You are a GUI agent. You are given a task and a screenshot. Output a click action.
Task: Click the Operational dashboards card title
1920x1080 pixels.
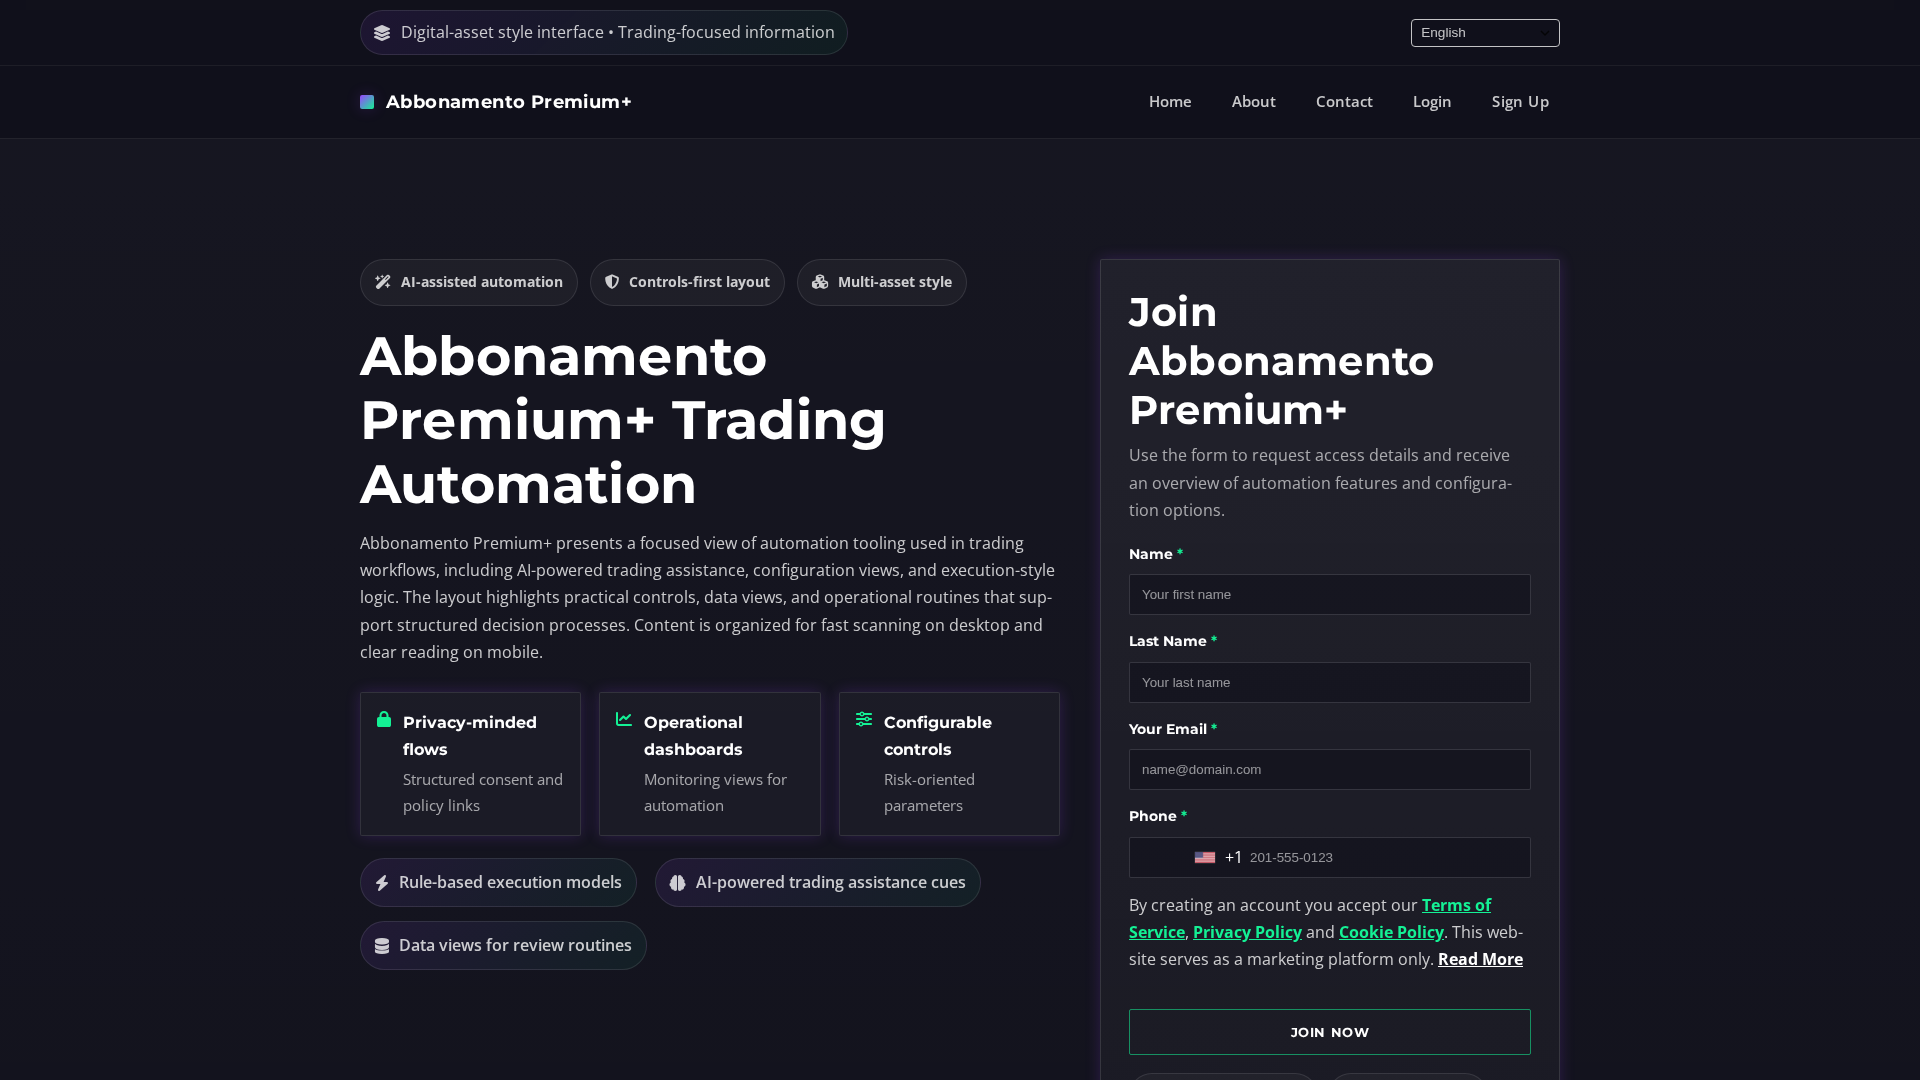(693, 736)
